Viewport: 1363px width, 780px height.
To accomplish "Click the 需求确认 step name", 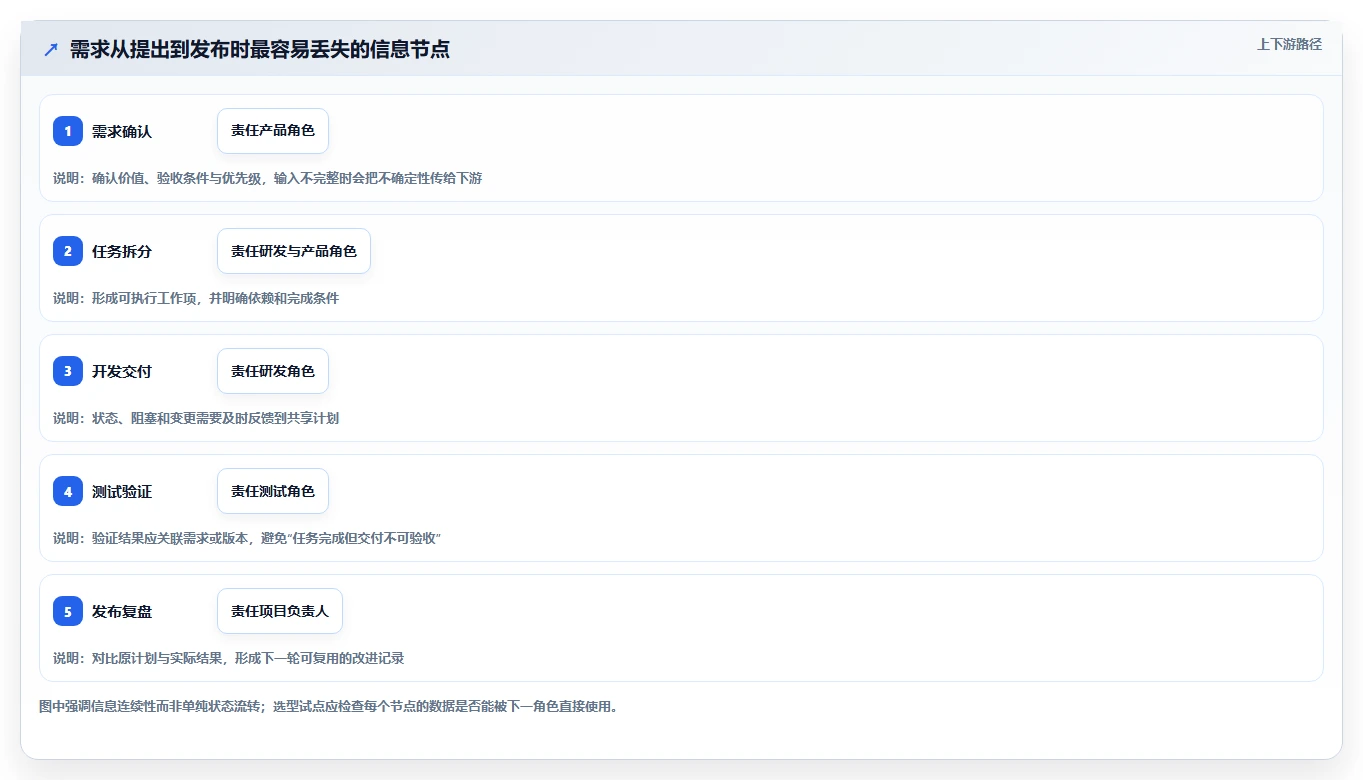I will (122, 131).
